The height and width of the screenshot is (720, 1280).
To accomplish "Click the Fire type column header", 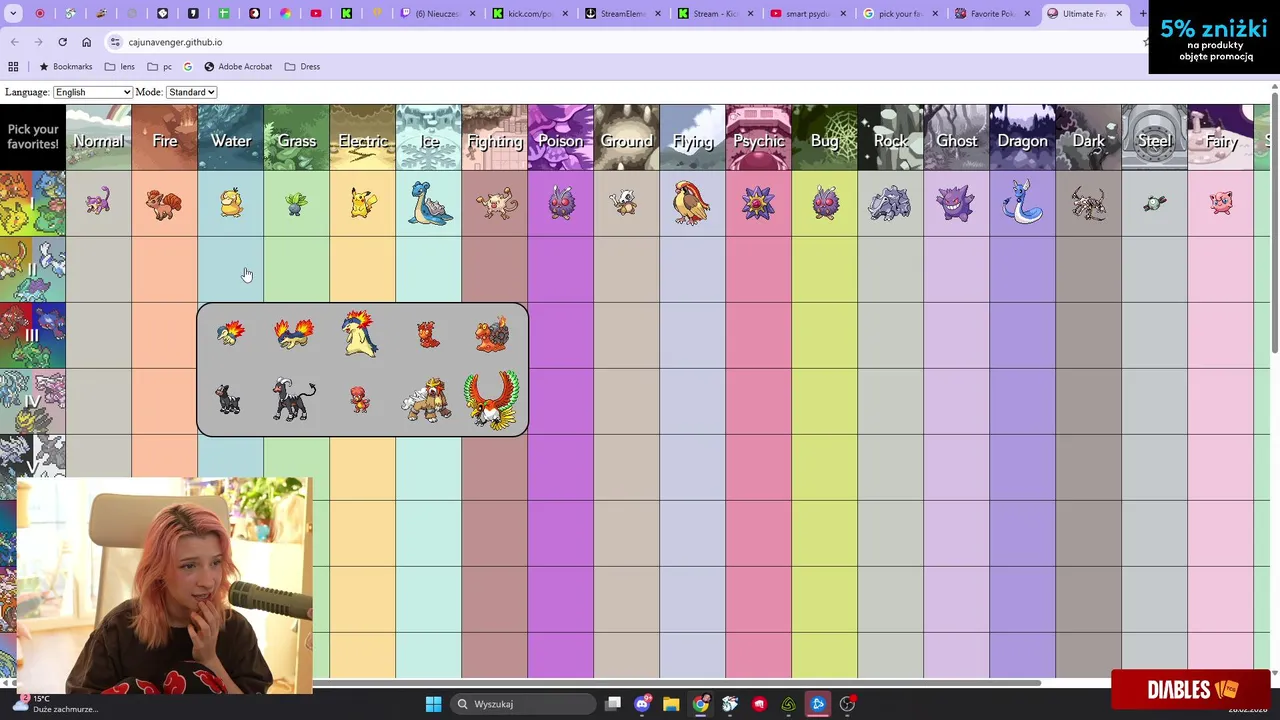I will pos(165,137).
